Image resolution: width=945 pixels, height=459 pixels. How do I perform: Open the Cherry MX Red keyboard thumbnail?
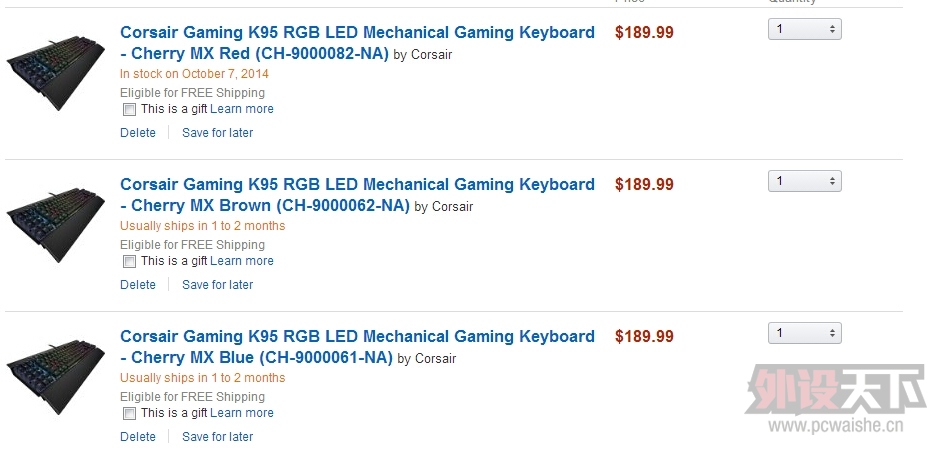click(55, 73)
